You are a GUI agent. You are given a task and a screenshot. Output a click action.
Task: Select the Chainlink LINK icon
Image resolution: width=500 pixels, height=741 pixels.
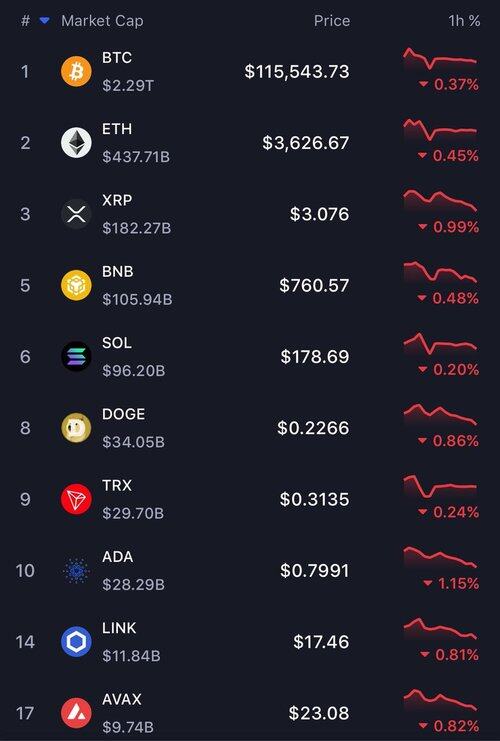(76, 642)
